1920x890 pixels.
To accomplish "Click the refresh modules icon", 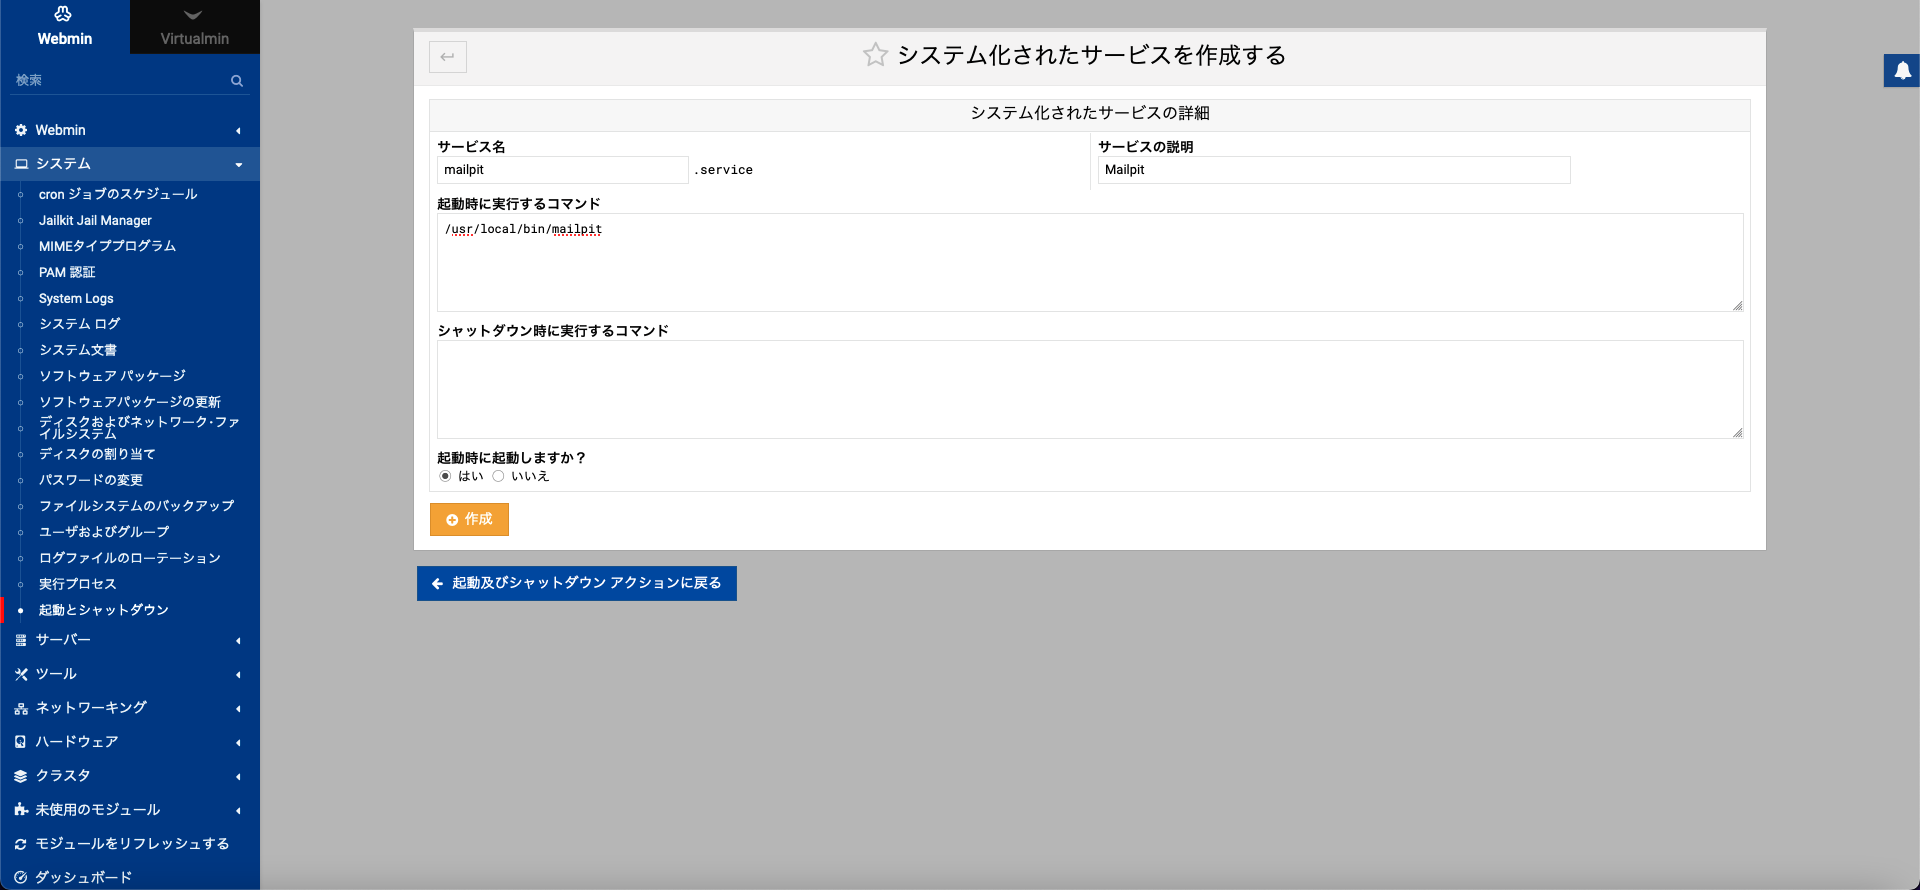I will coord(21,844).
